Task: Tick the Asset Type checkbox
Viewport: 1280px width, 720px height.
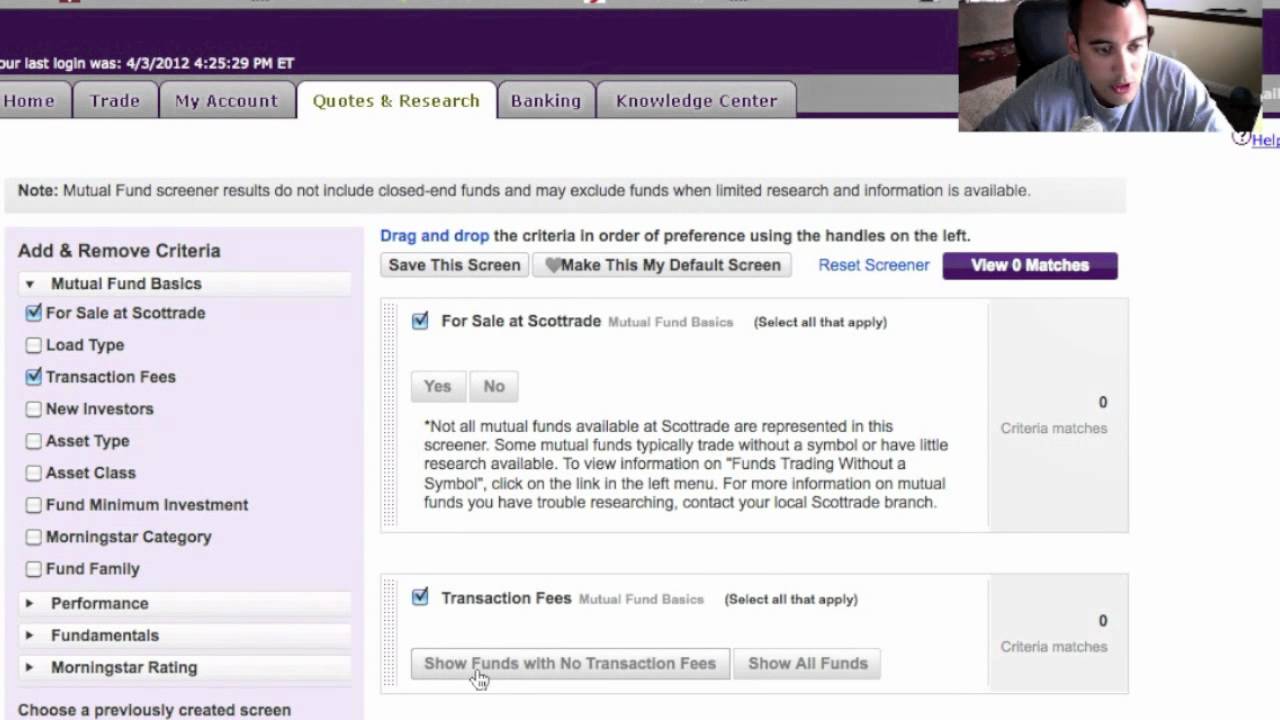Action: tap(34, 441)
